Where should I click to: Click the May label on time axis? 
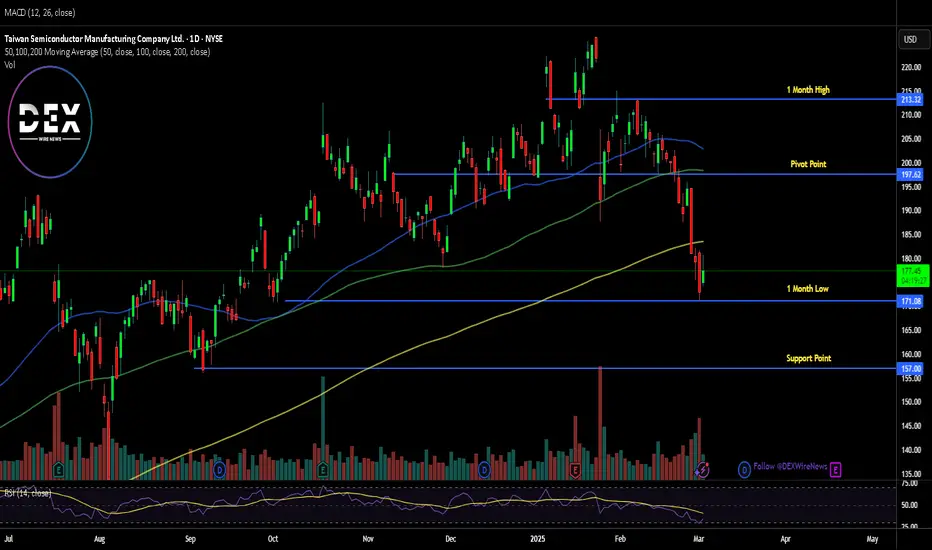pos(872,539)
